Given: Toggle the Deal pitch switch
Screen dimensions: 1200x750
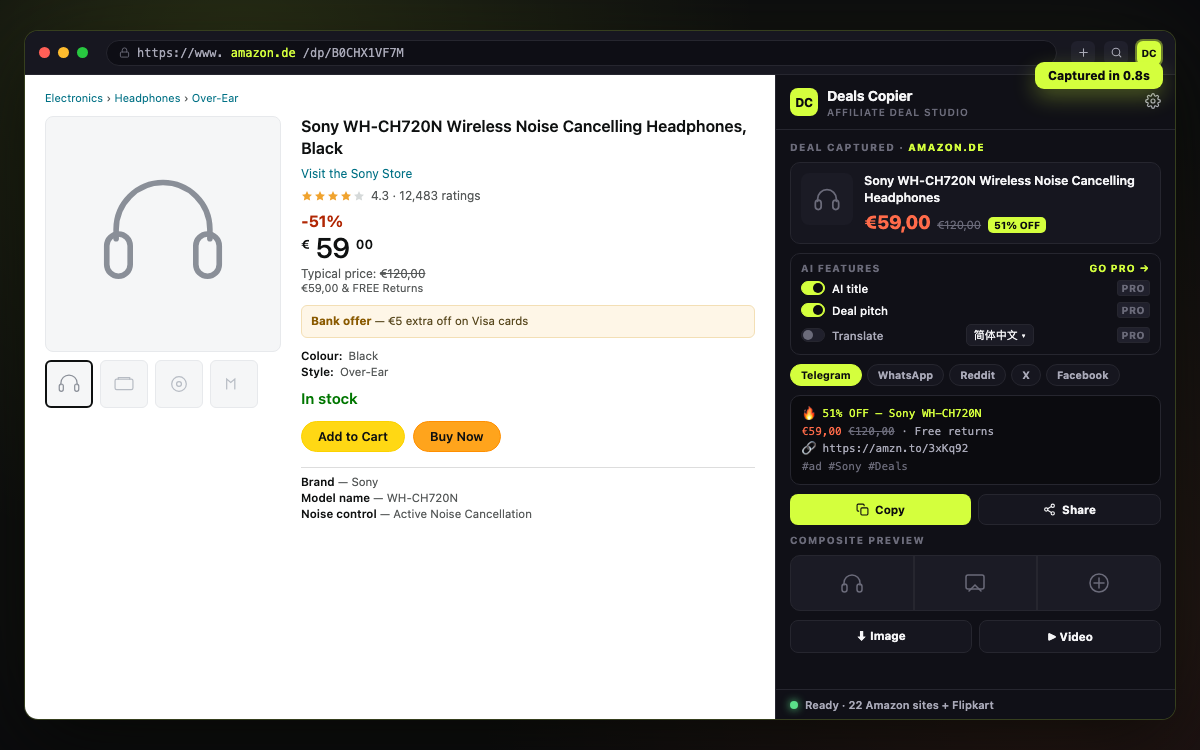Looking at the screenshot, I should 813,310.
